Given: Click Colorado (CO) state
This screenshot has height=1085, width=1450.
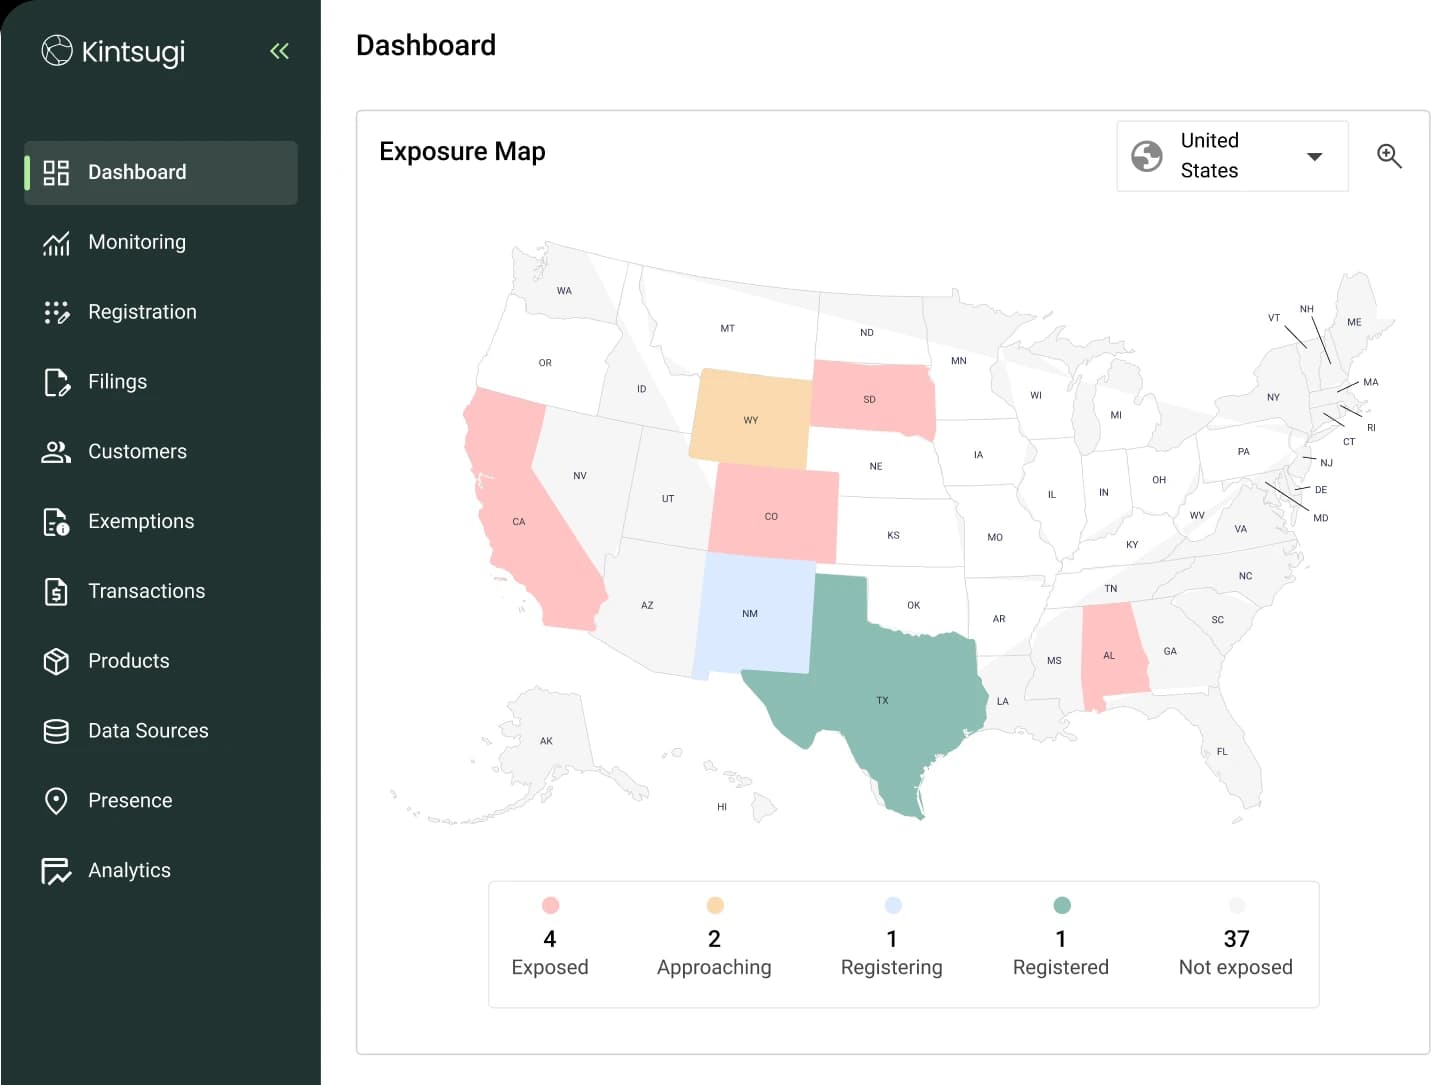Looking at the screenshot, I should click(x=773, y=514).
